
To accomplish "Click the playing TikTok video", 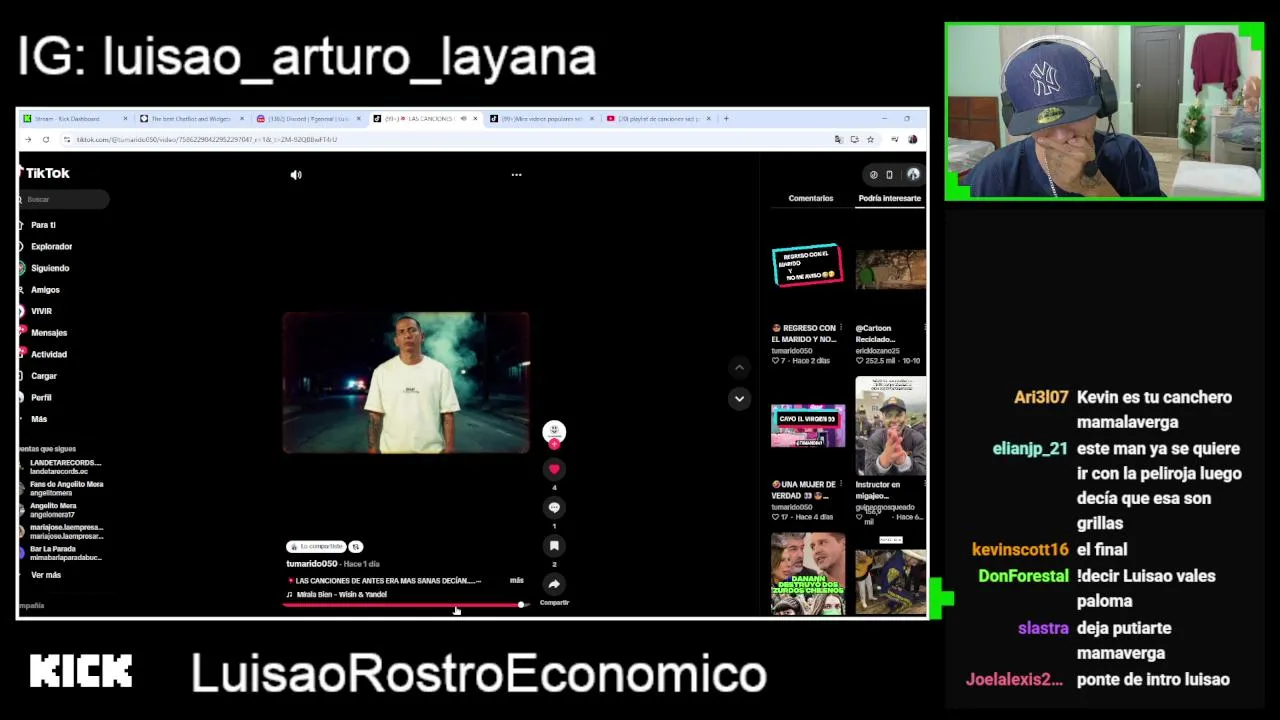I will coord(406,383).
